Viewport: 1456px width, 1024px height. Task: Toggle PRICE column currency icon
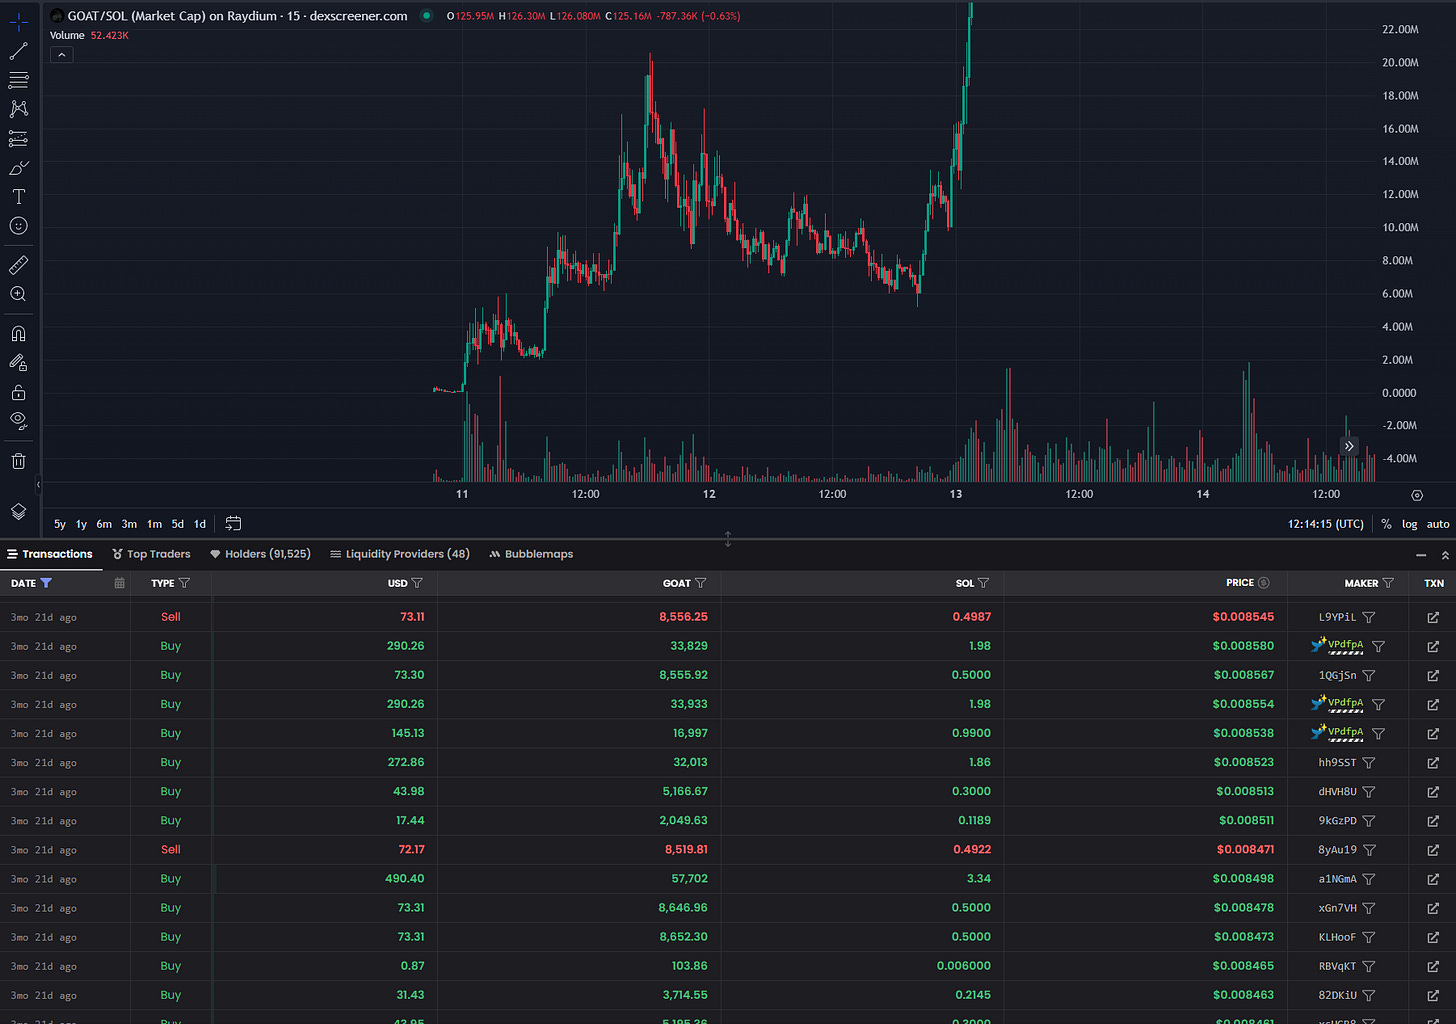pyautogui.click(x=1264, y=583)
